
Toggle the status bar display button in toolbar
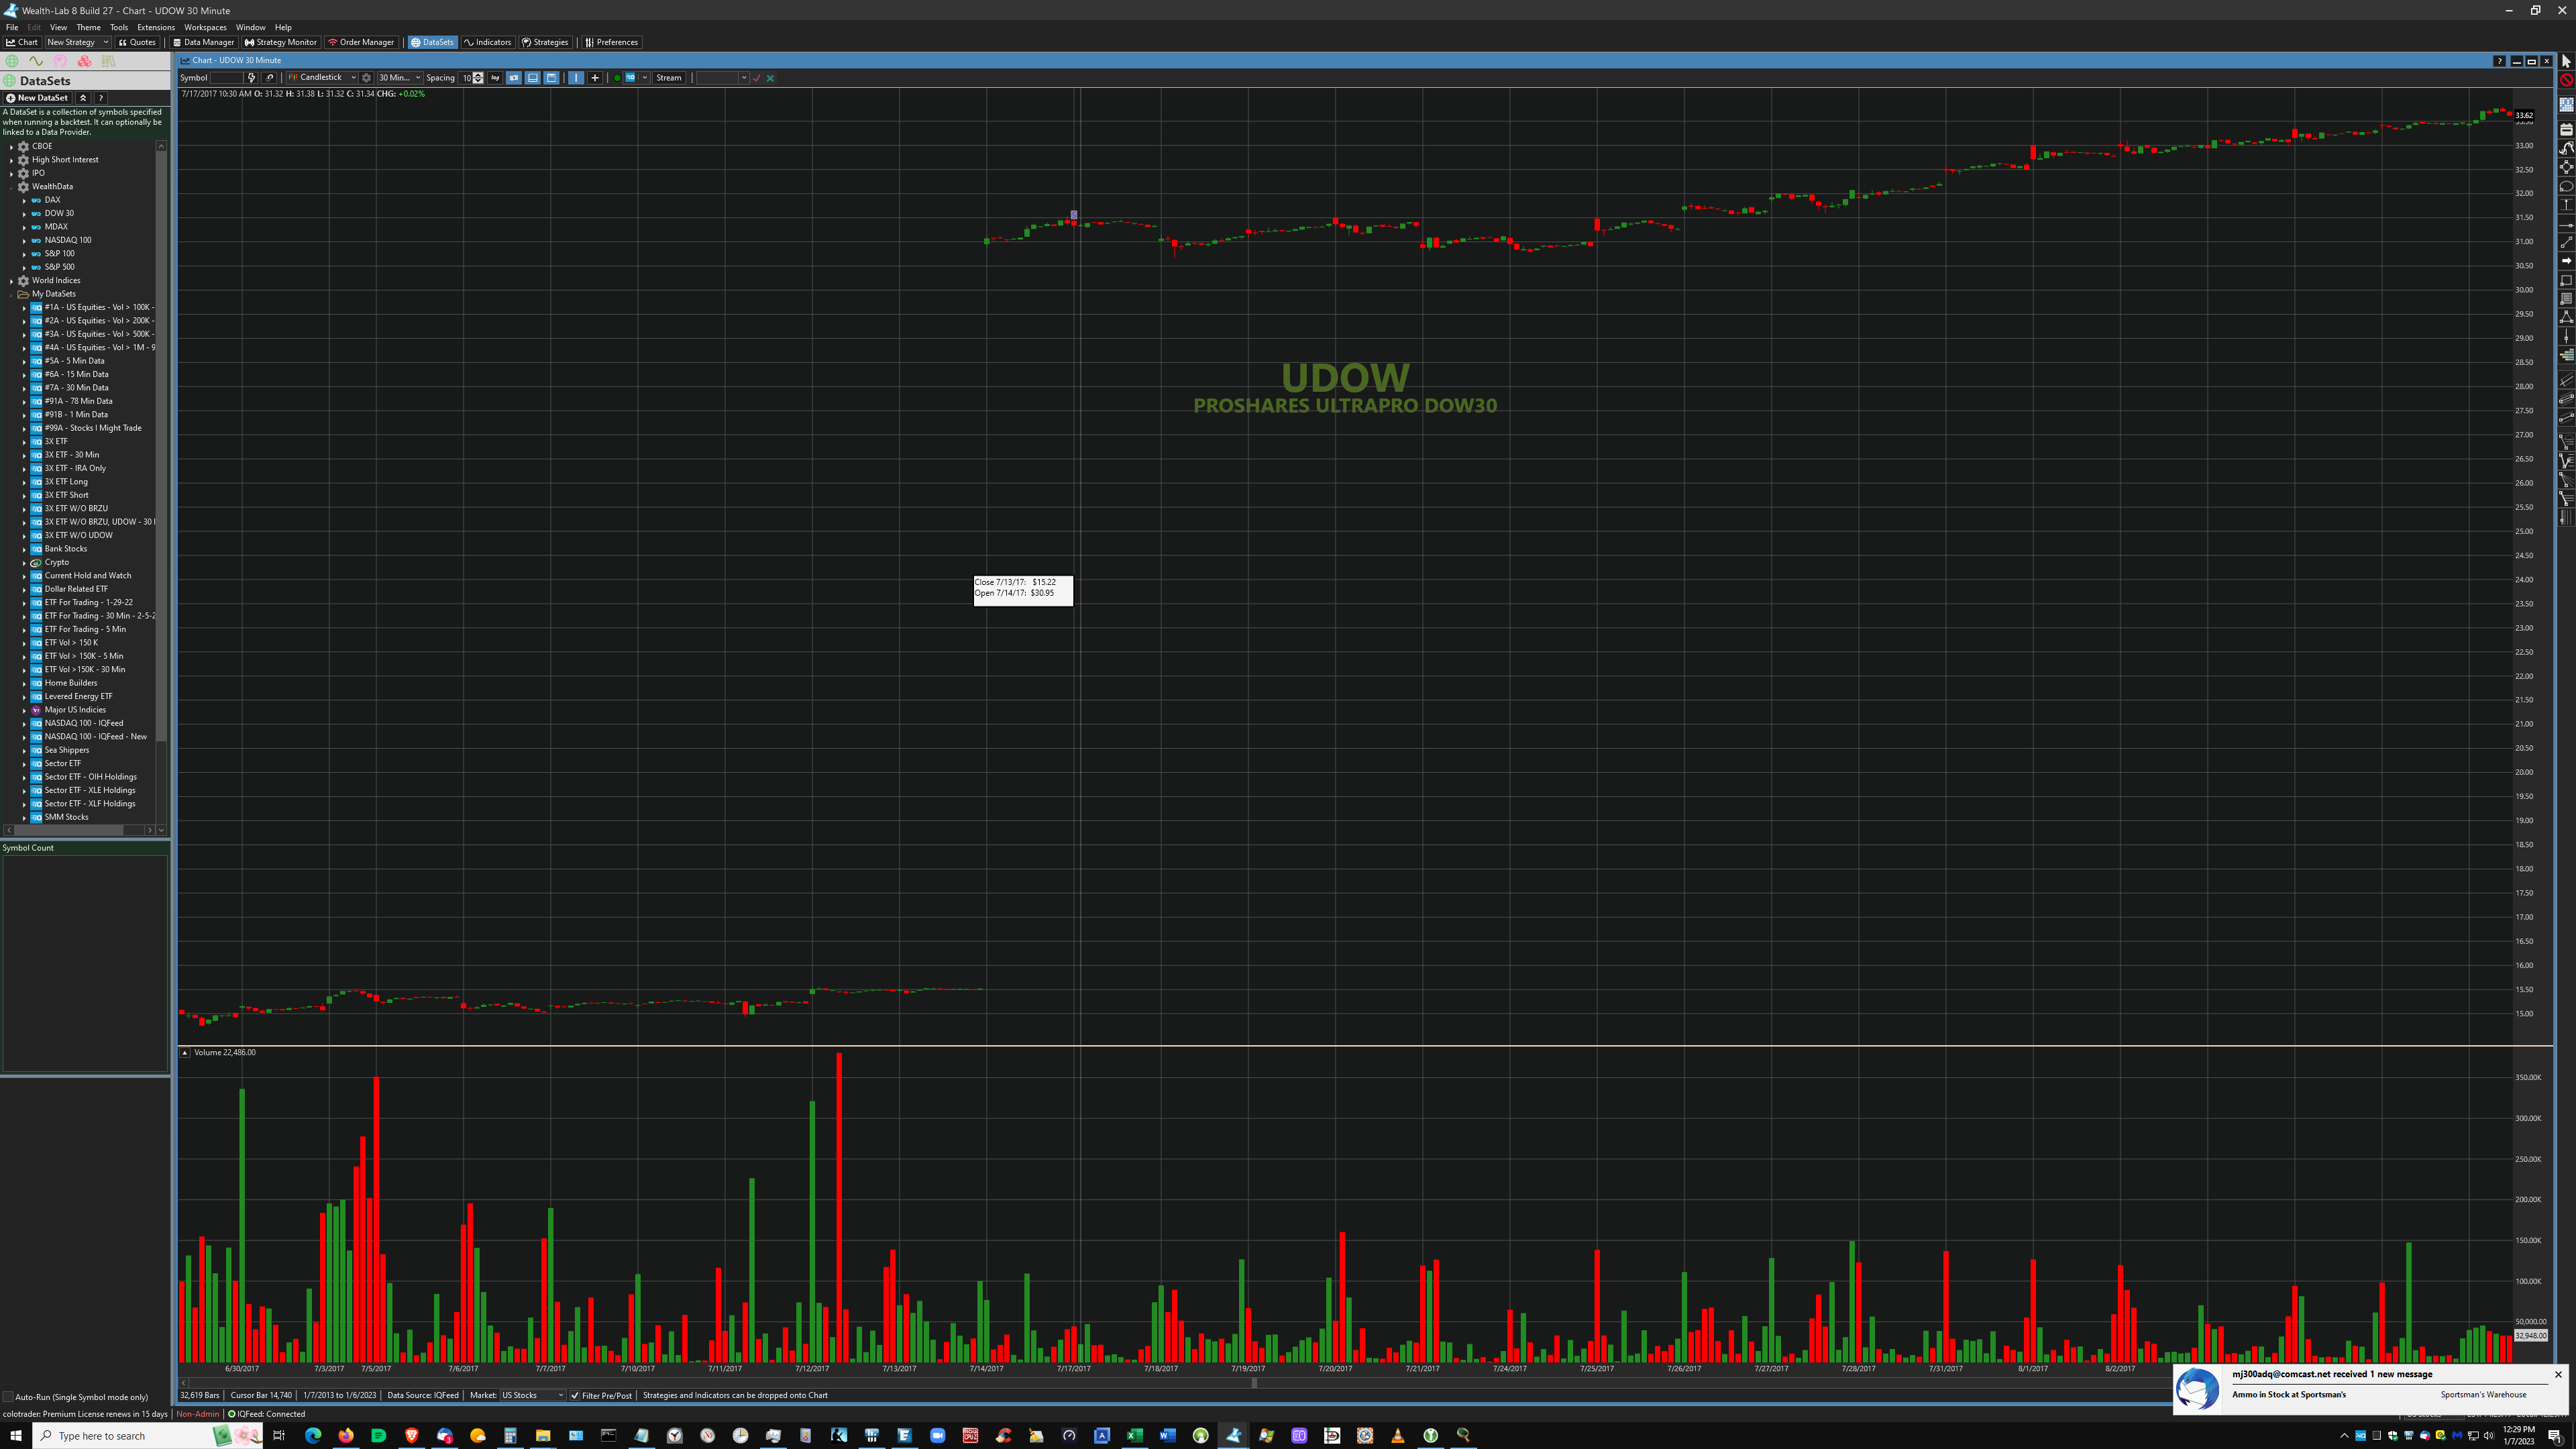point(551,78)
